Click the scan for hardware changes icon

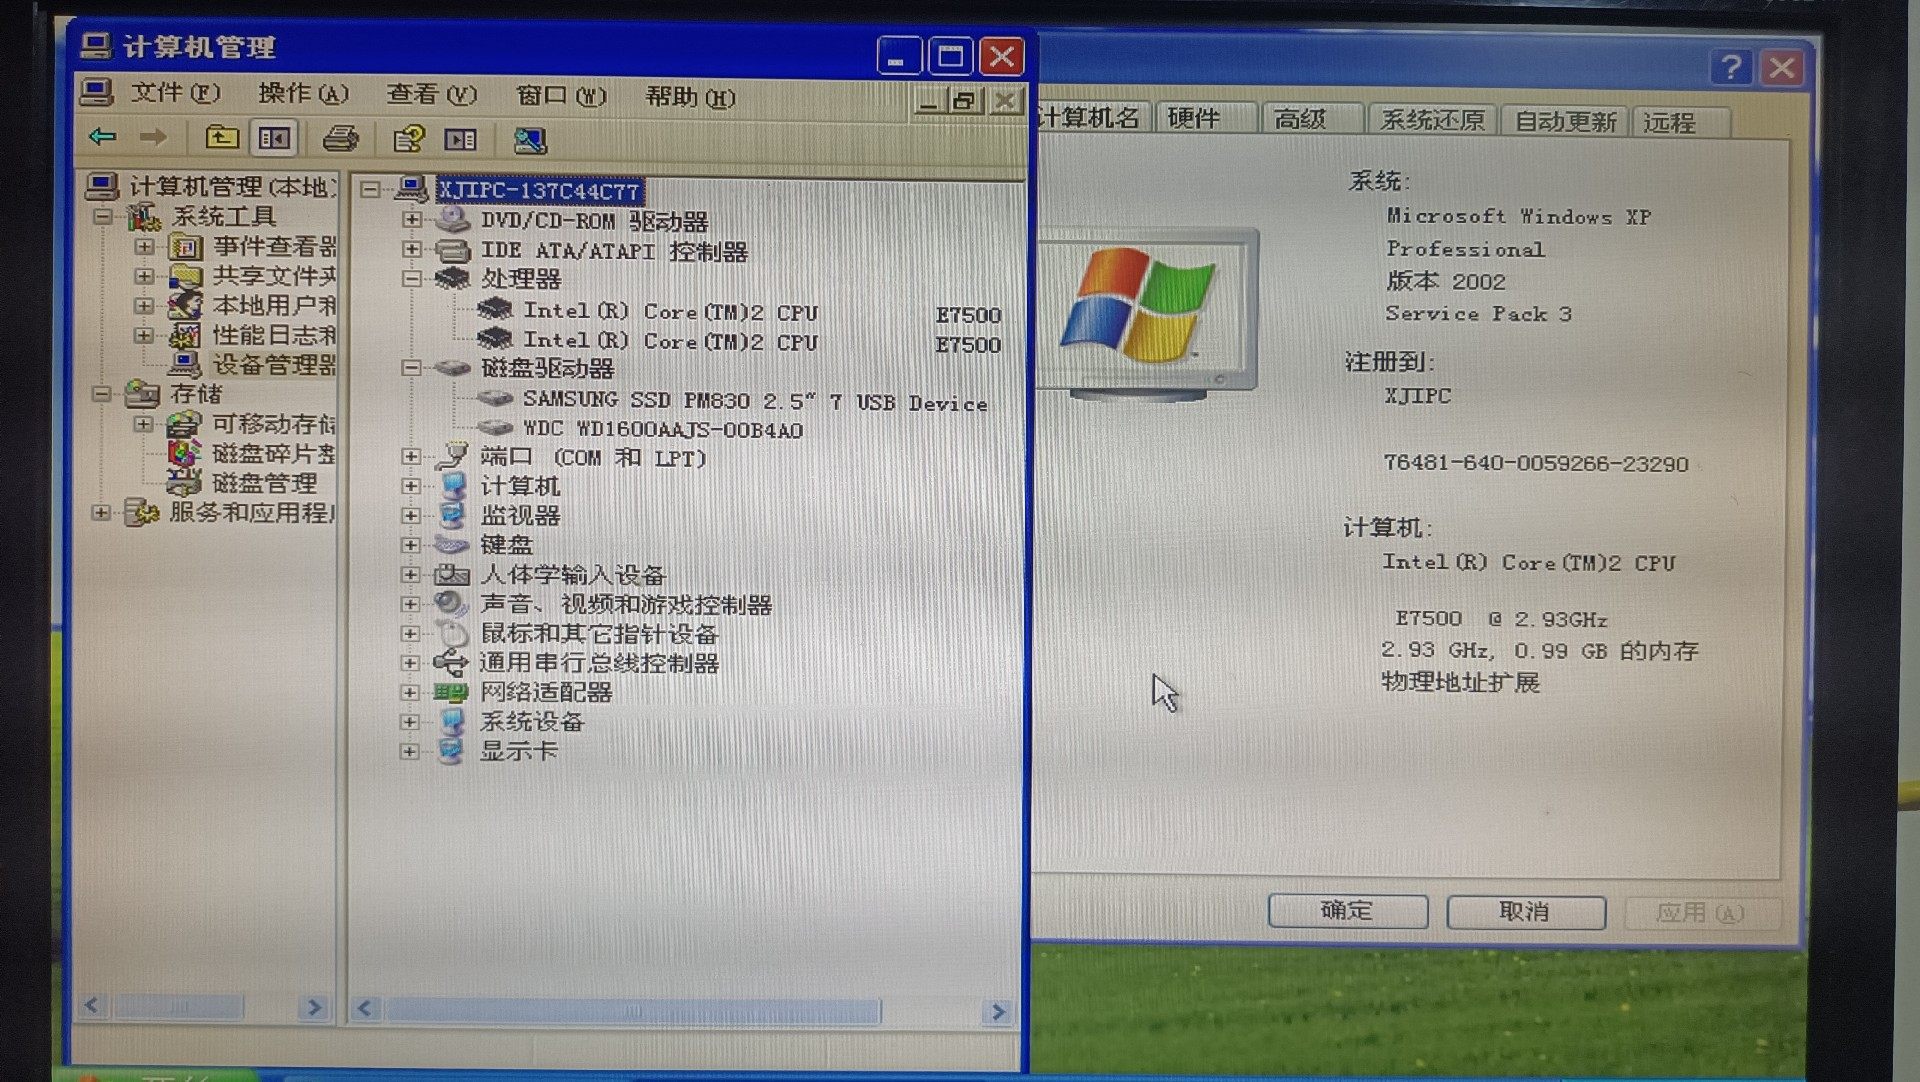pyautogui.click(x=530, y=140)
